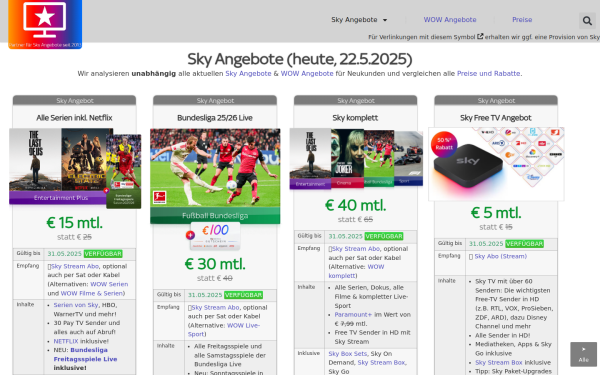Click date 31.05.2025 in Sky komplett card
The width and height of the screenshot is (600, 375).
coord(345,236)
